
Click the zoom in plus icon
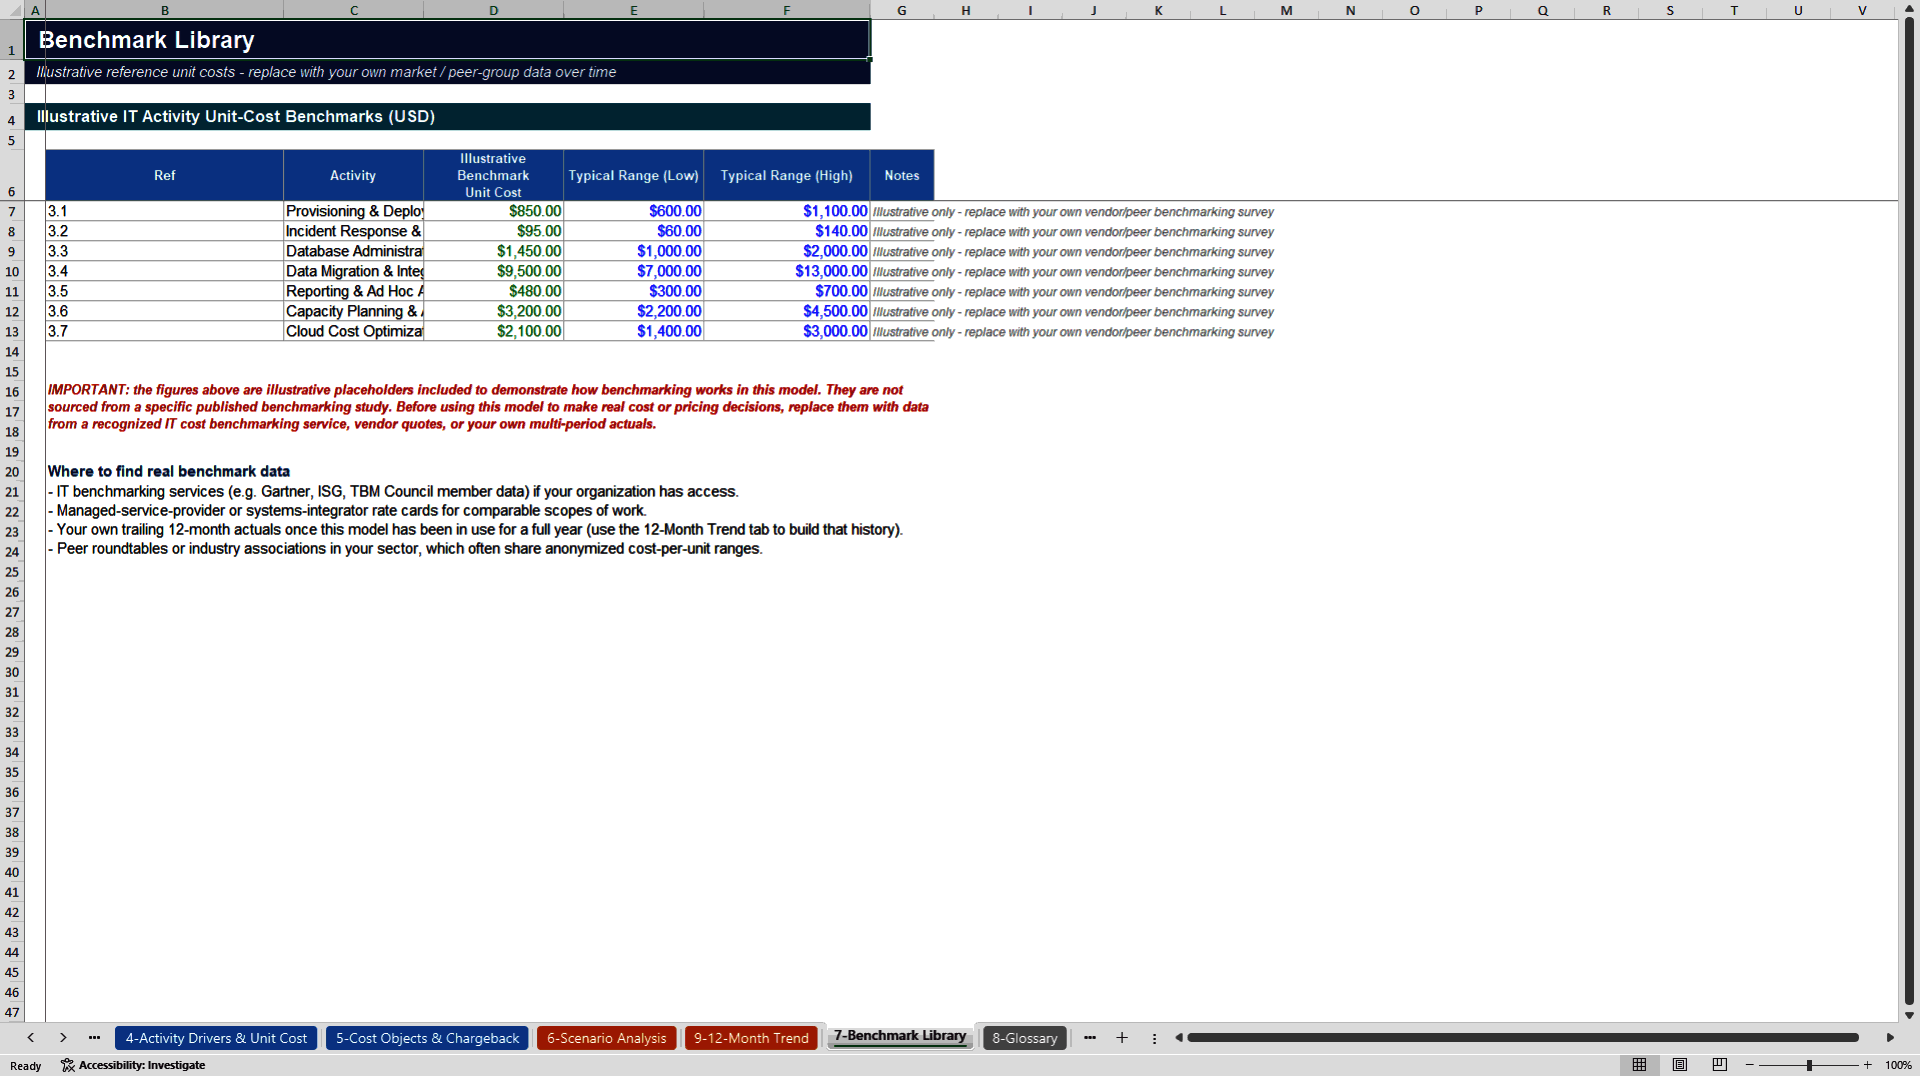pyautogui.click(x=1867, y=1065)
